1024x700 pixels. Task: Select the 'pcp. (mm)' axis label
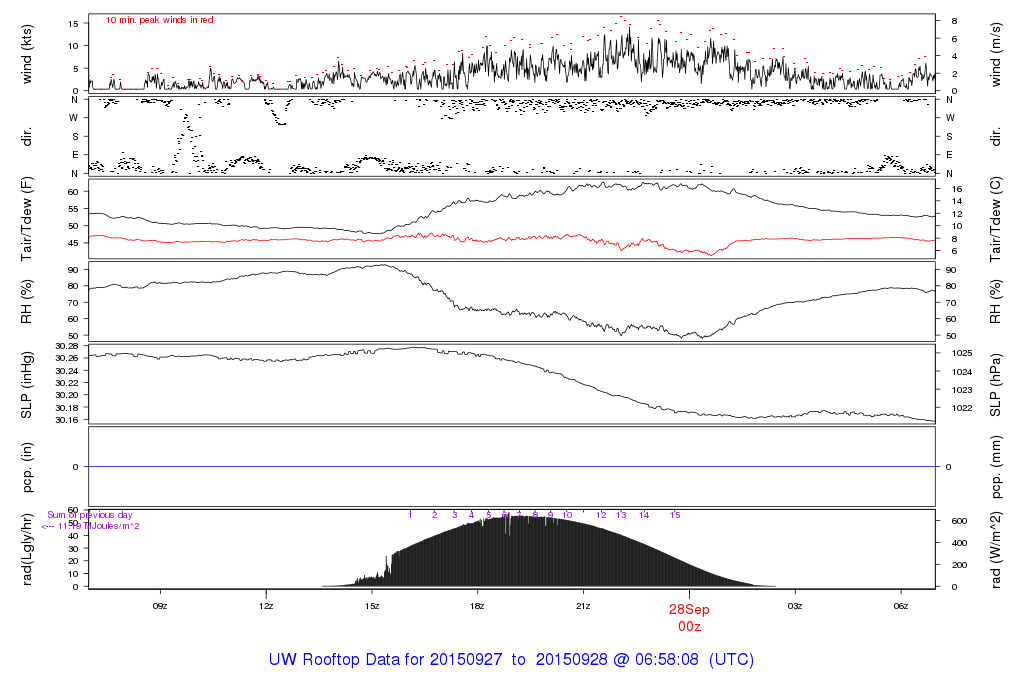click(x=997, y=467)
